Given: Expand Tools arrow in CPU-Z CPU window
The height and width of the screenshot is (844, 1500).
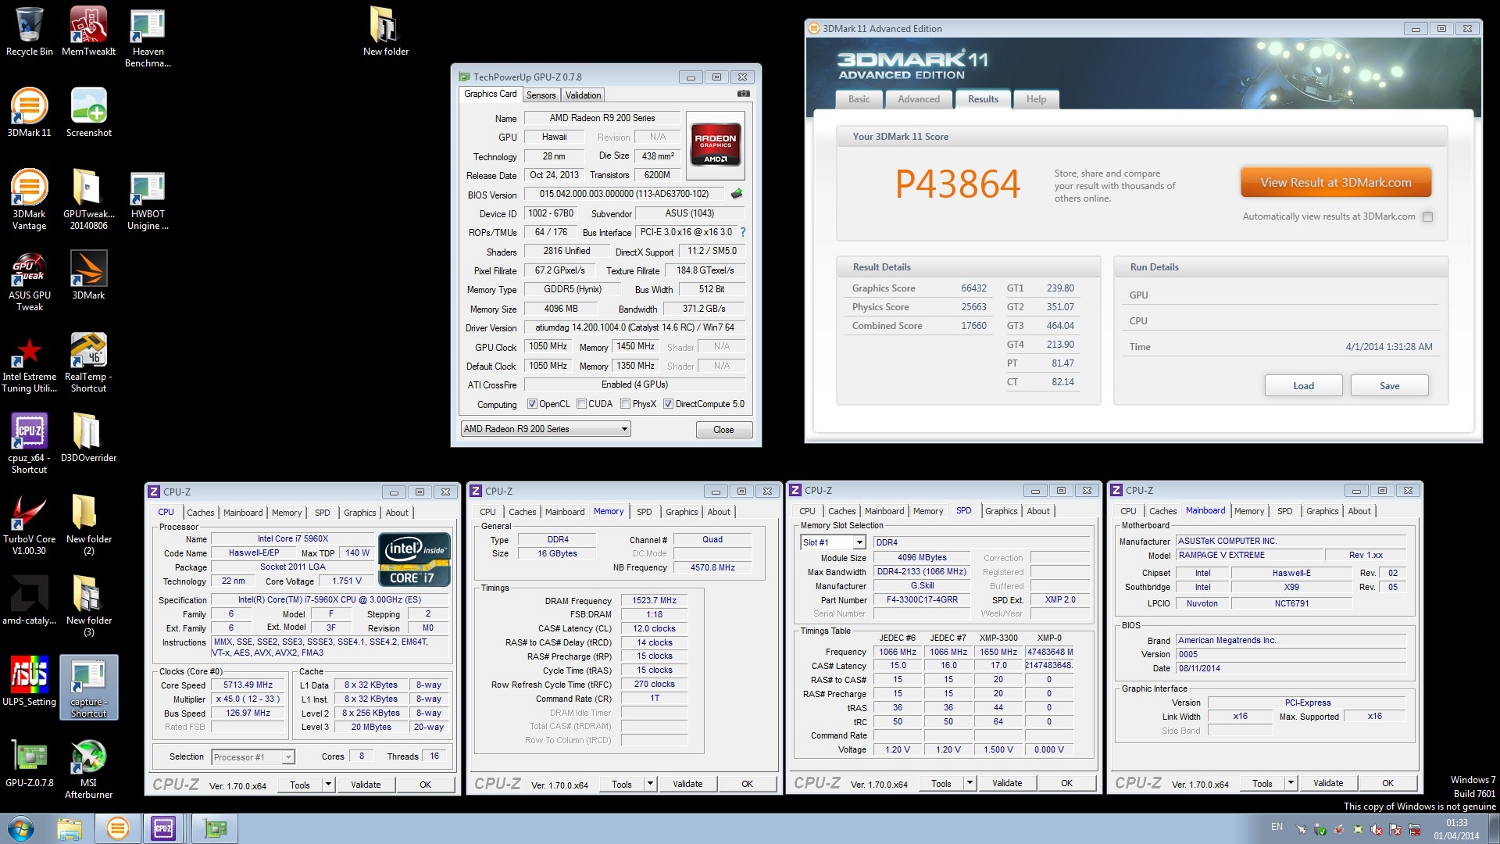Looking at the screenshot, I should (x=328, y=785).
